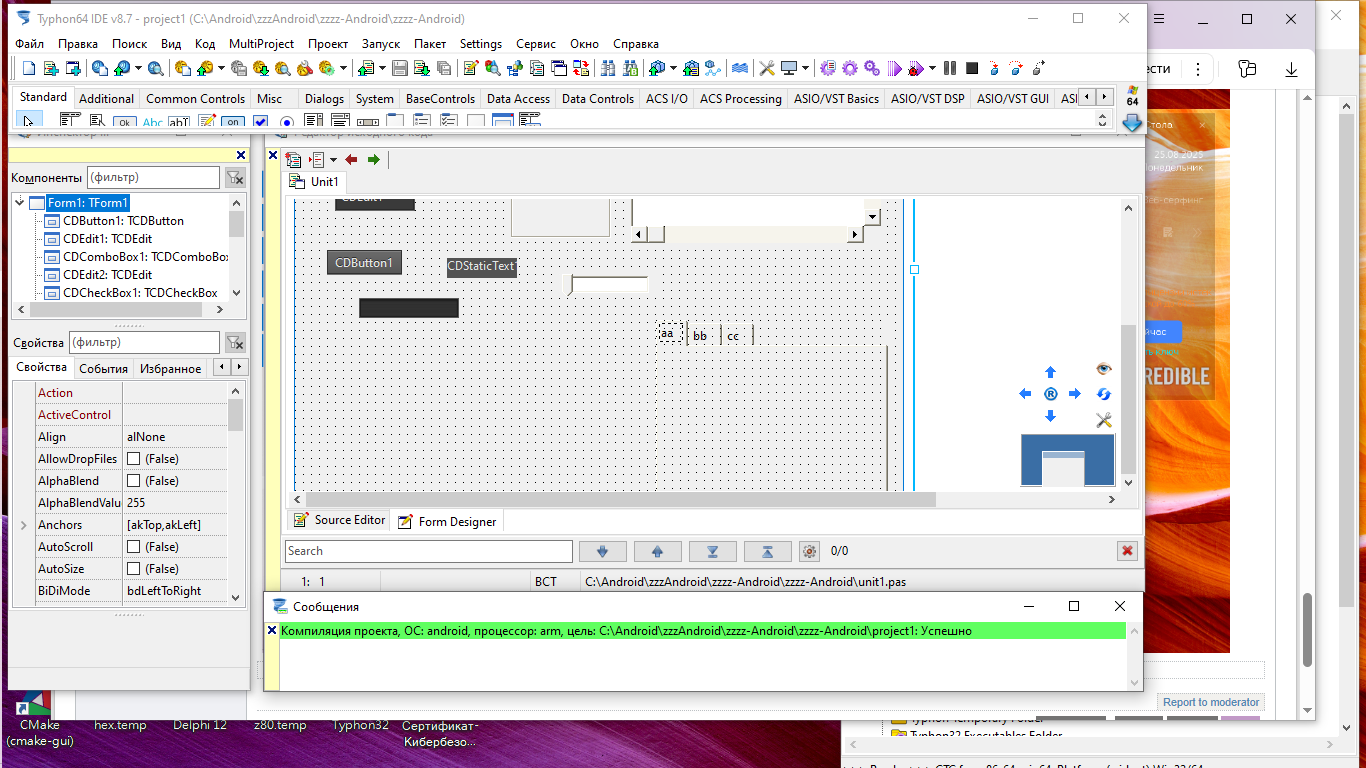Click the wrench tools icon in designer
1366x768 pixels.
[1104, 420]
